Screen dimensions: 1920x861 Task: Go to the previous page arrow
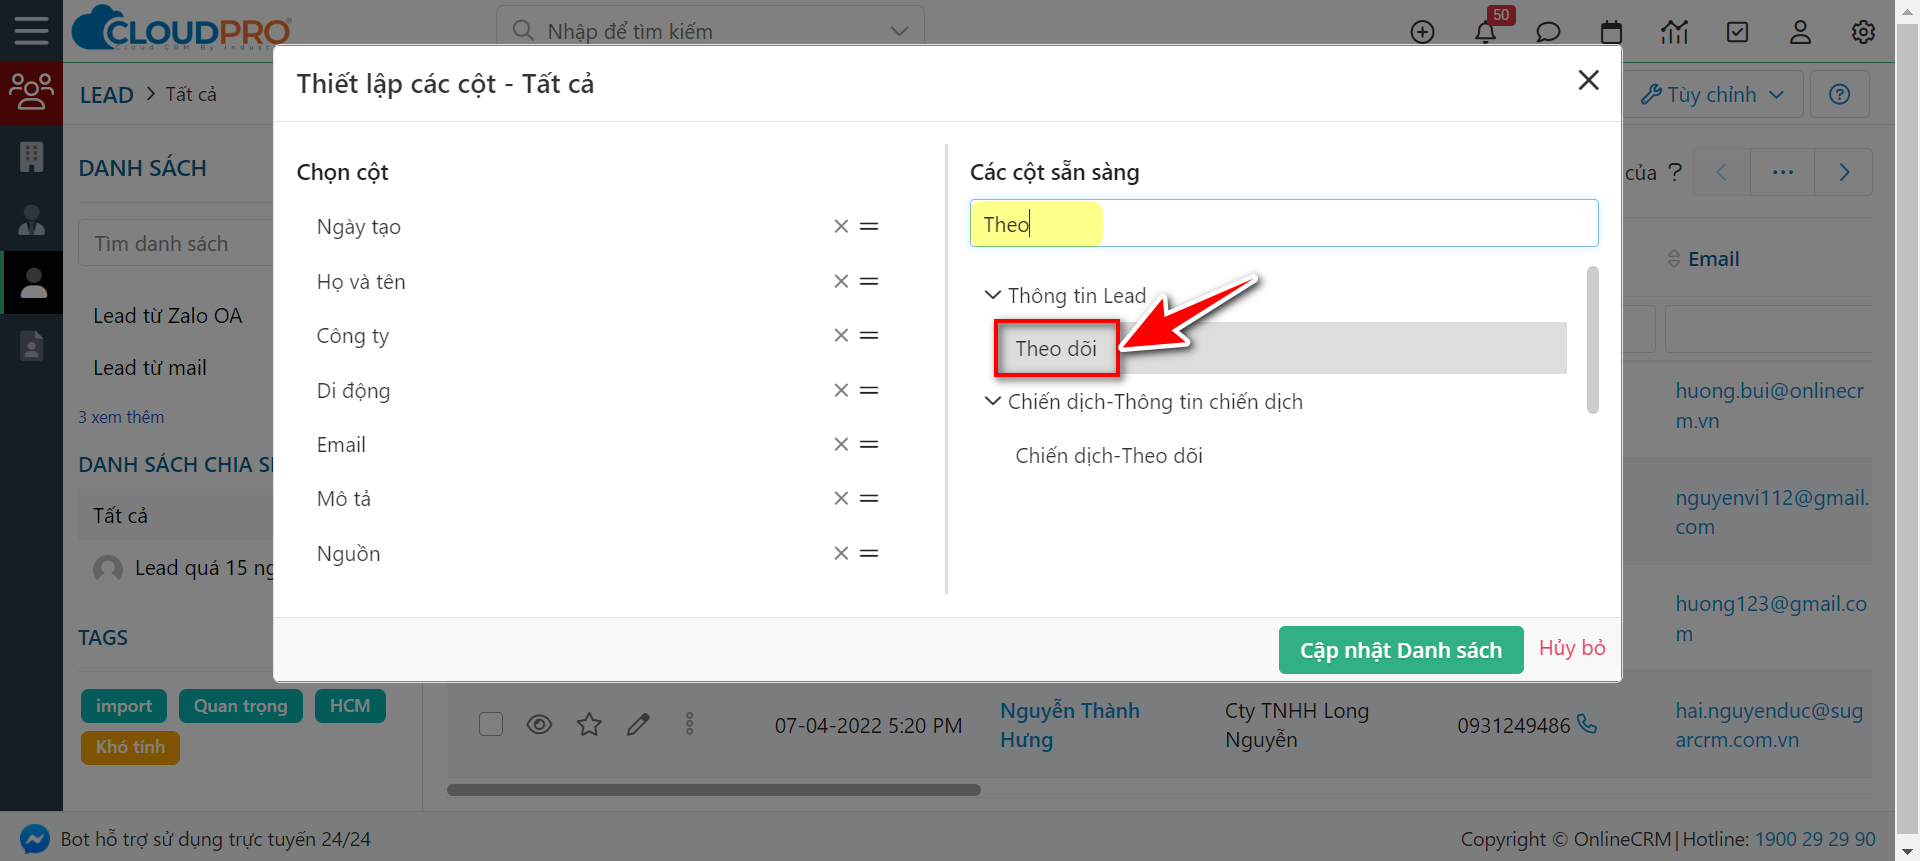coord(1721,172)
